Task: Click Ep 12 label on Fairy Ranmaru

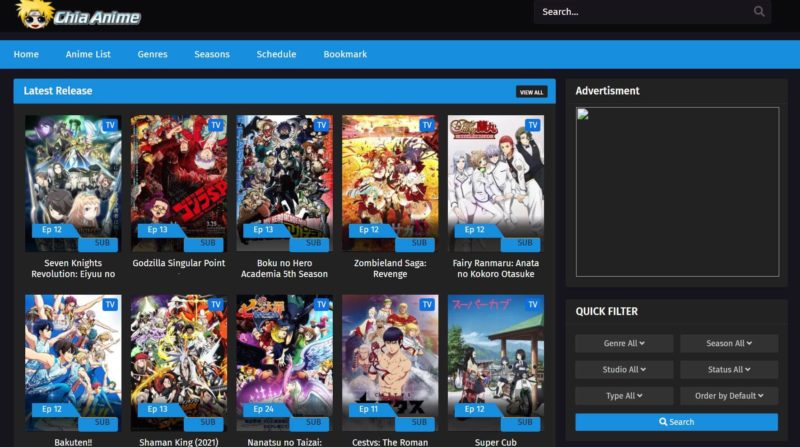Action: [x=474, y=230]
